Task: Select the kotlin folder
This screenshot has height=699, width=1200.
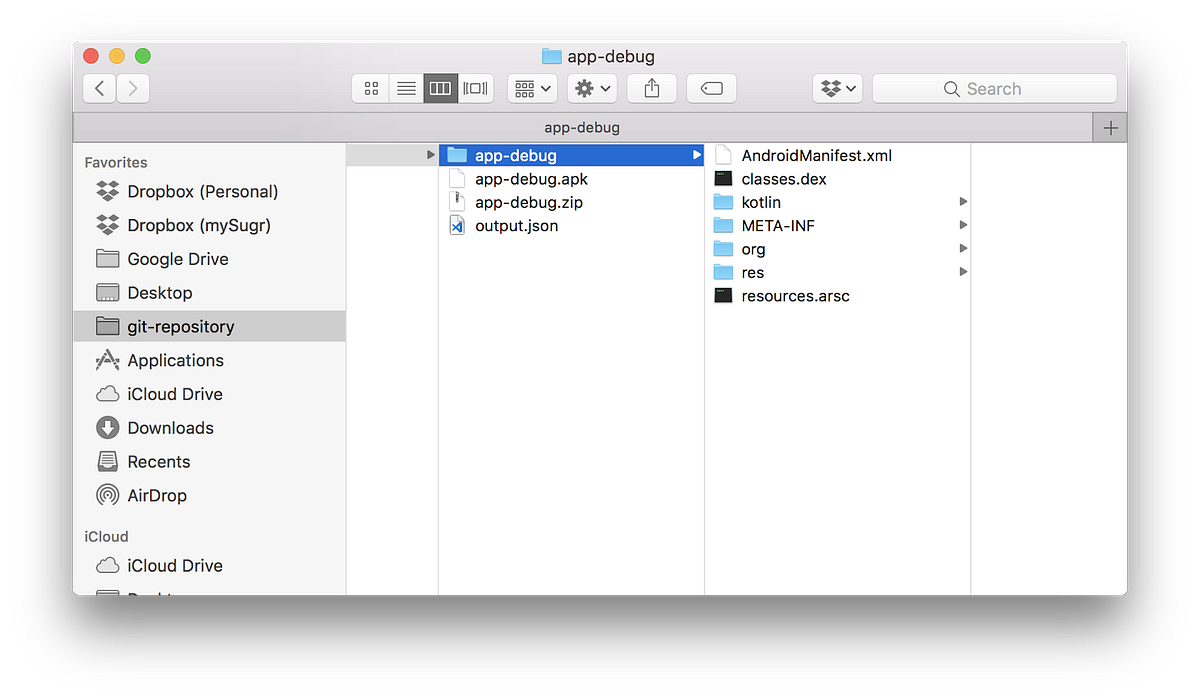Action: (838, 202)
